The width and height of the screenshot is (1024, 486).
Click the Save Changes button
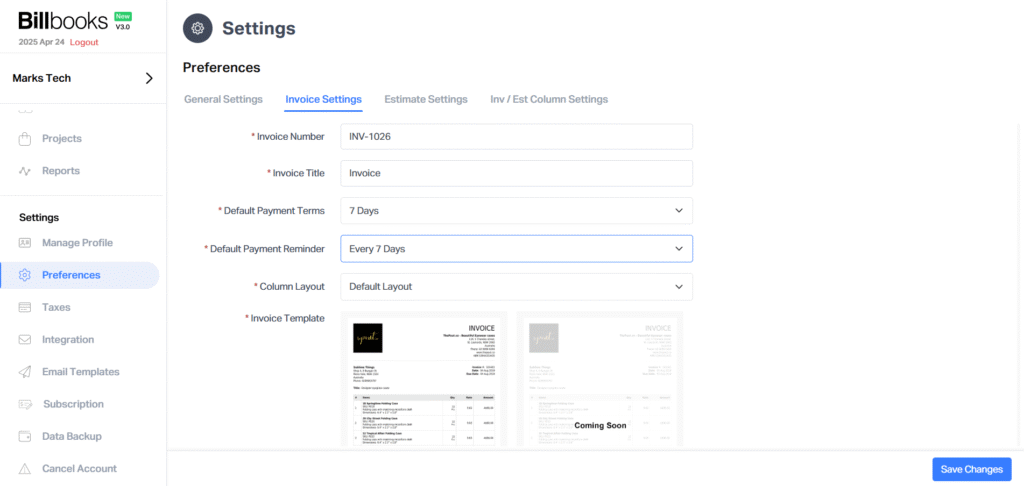(972, 469)
